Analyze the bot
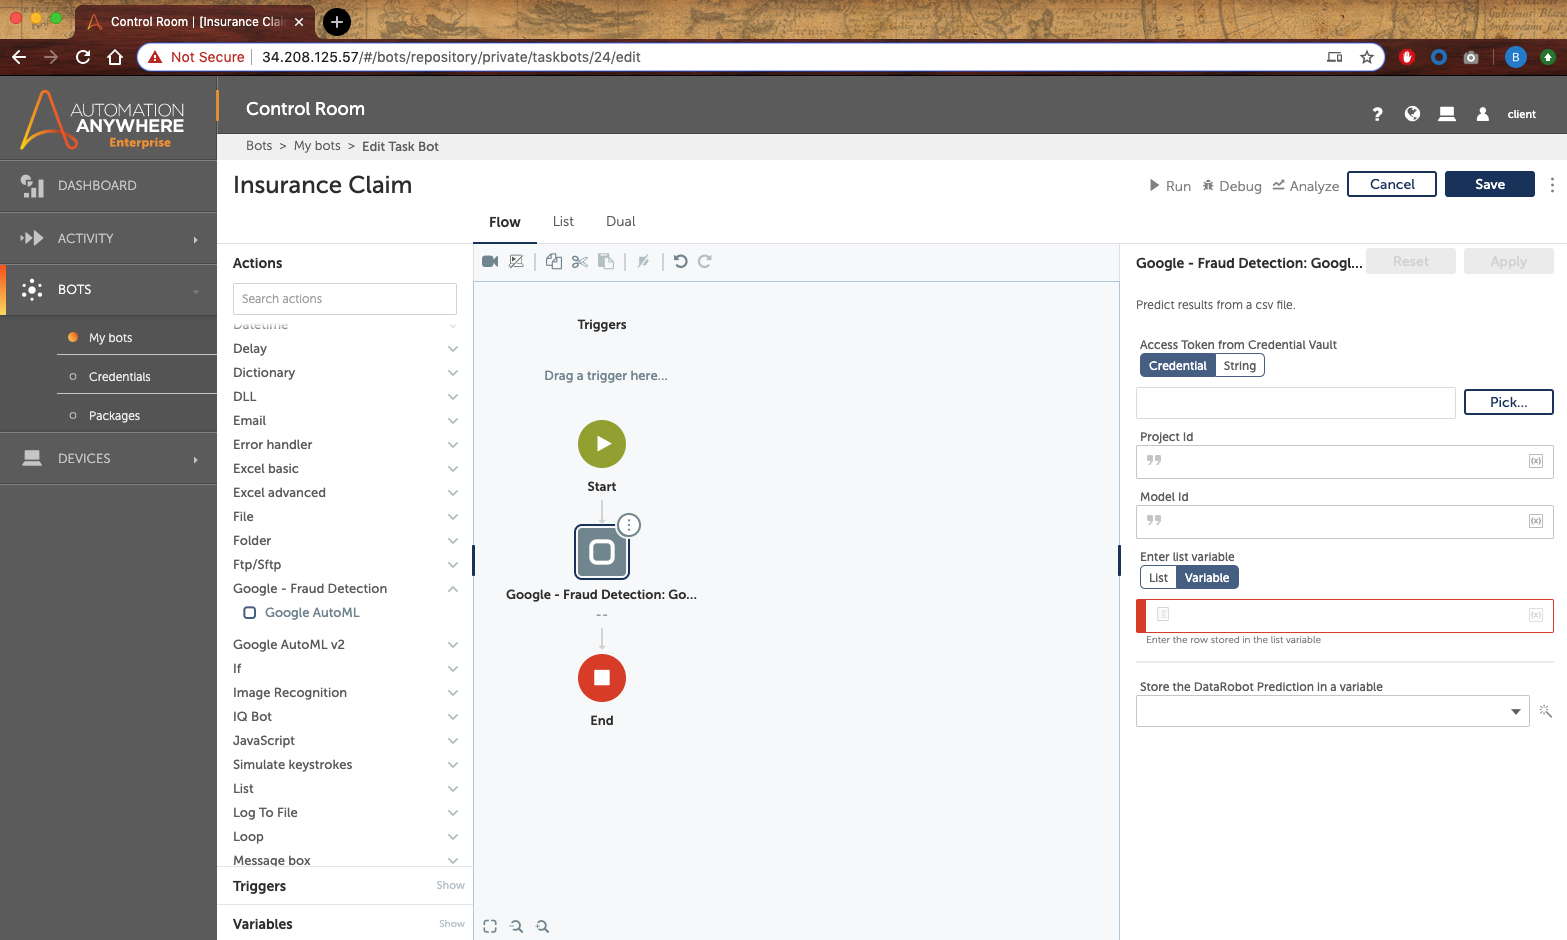This screenshot has width=1567, height=940. 1306,186
